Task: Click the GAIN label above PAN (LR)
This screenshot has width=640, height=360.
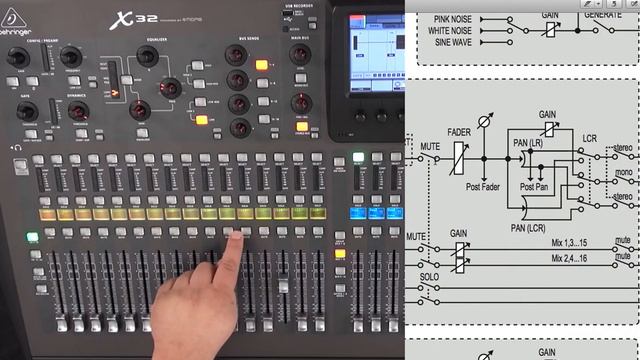Action: pyautogui.click(x=547, y=115)
